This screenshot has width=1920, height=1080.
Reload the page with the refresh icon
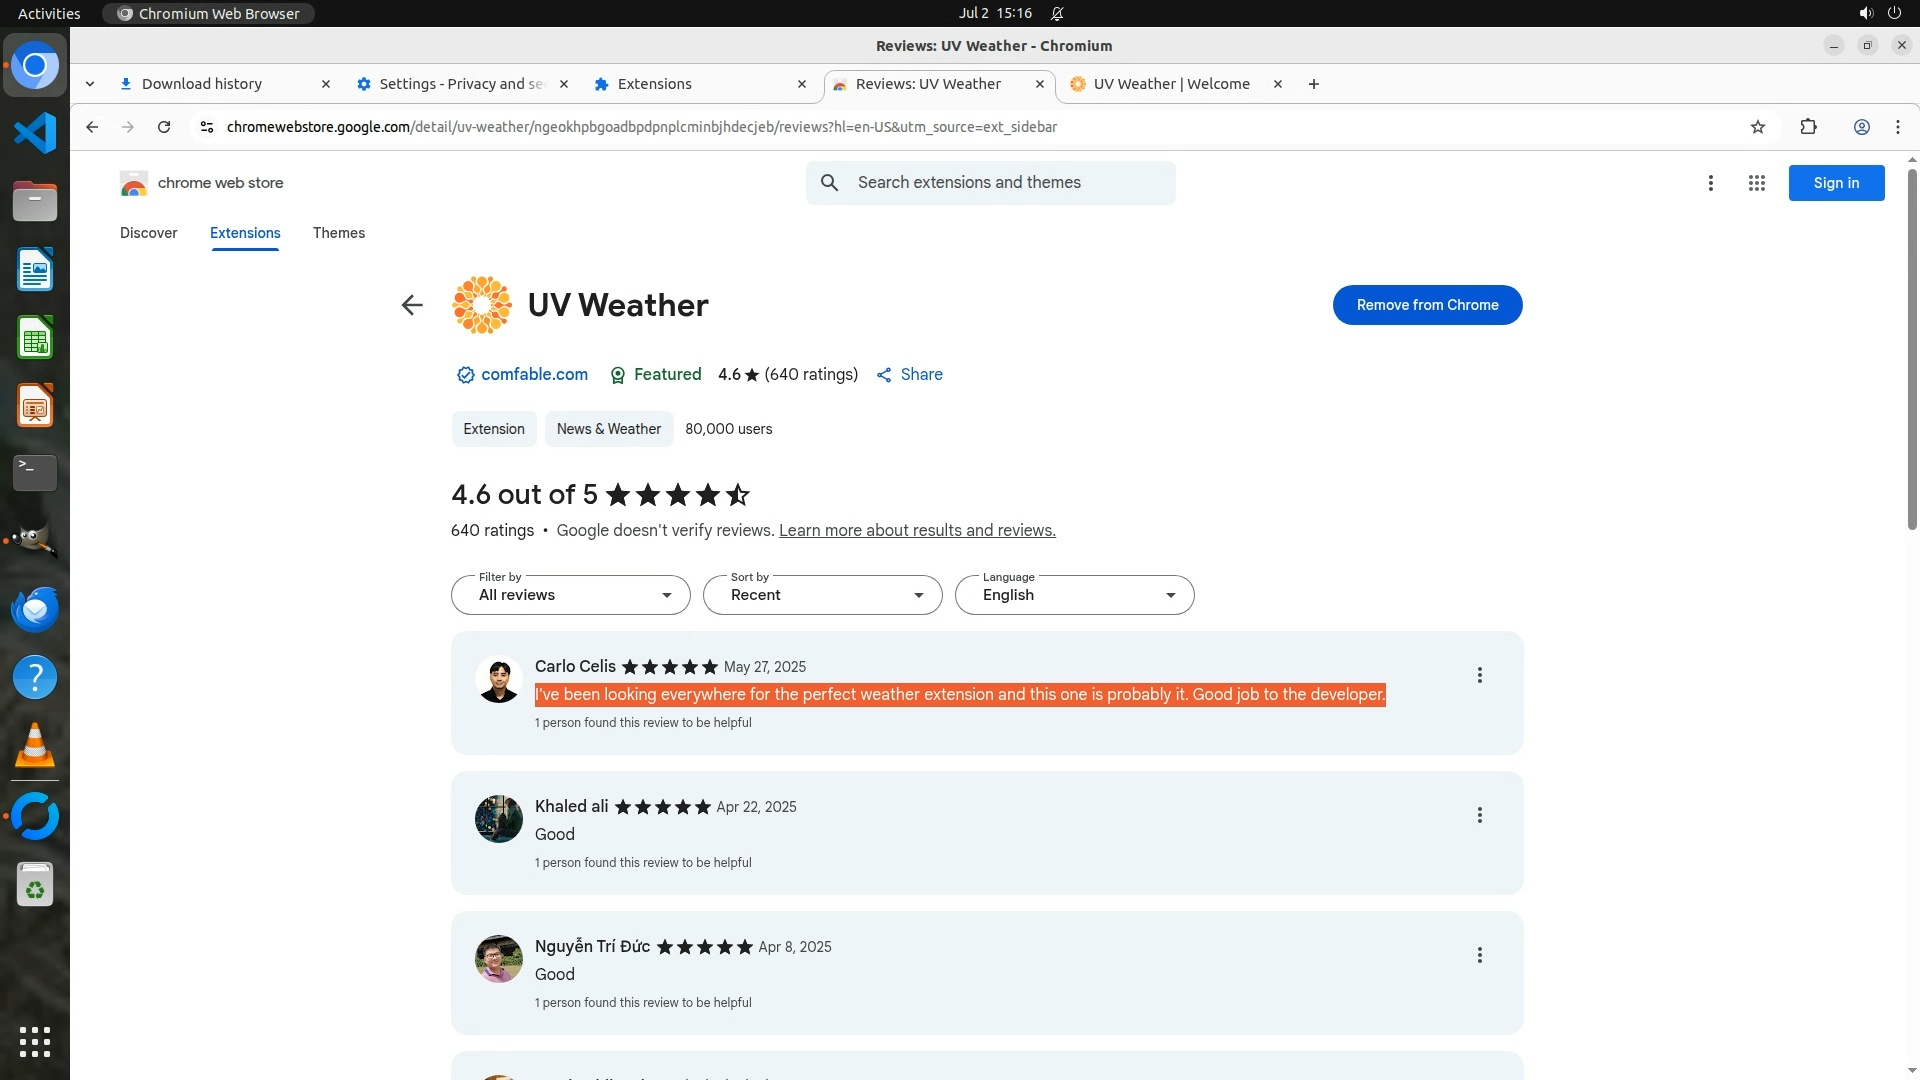pos(164,127)
